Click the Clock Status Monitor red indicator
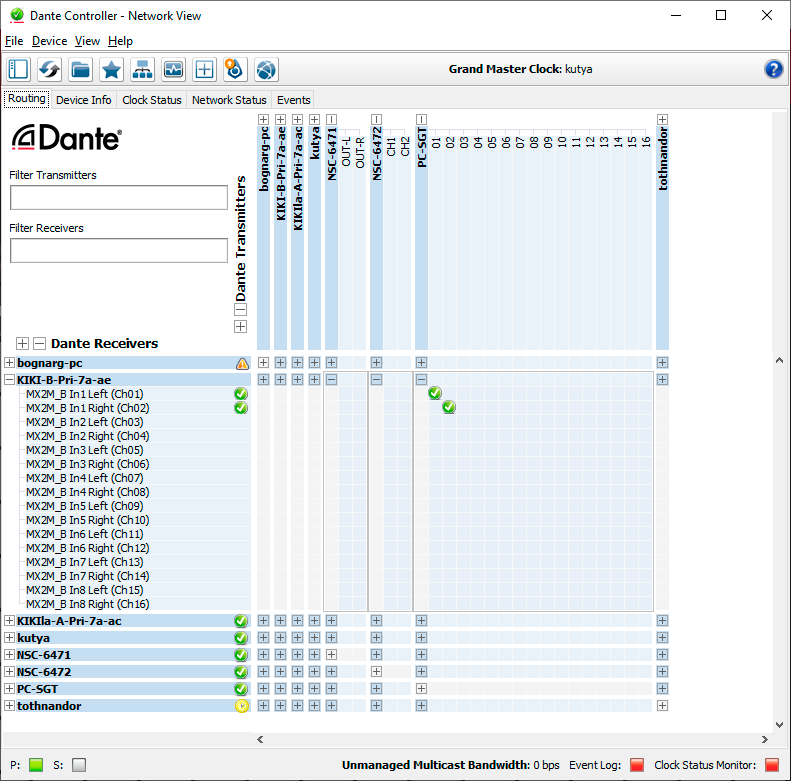Image resolution: width=791 pixels, height=781 pixels. click(x=772, y=765)
